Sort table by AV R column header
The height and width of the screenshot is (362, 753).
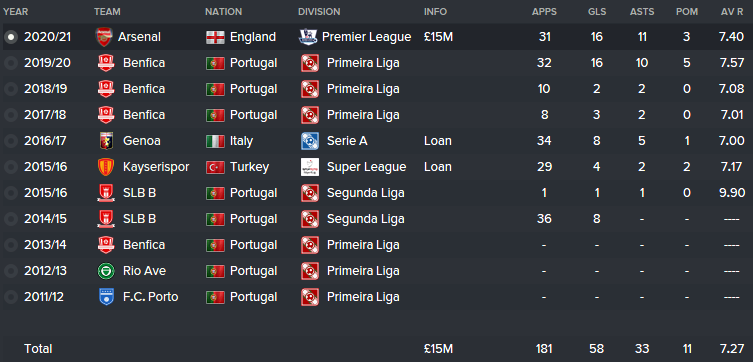pyautogui.click(x=732, y=12)
